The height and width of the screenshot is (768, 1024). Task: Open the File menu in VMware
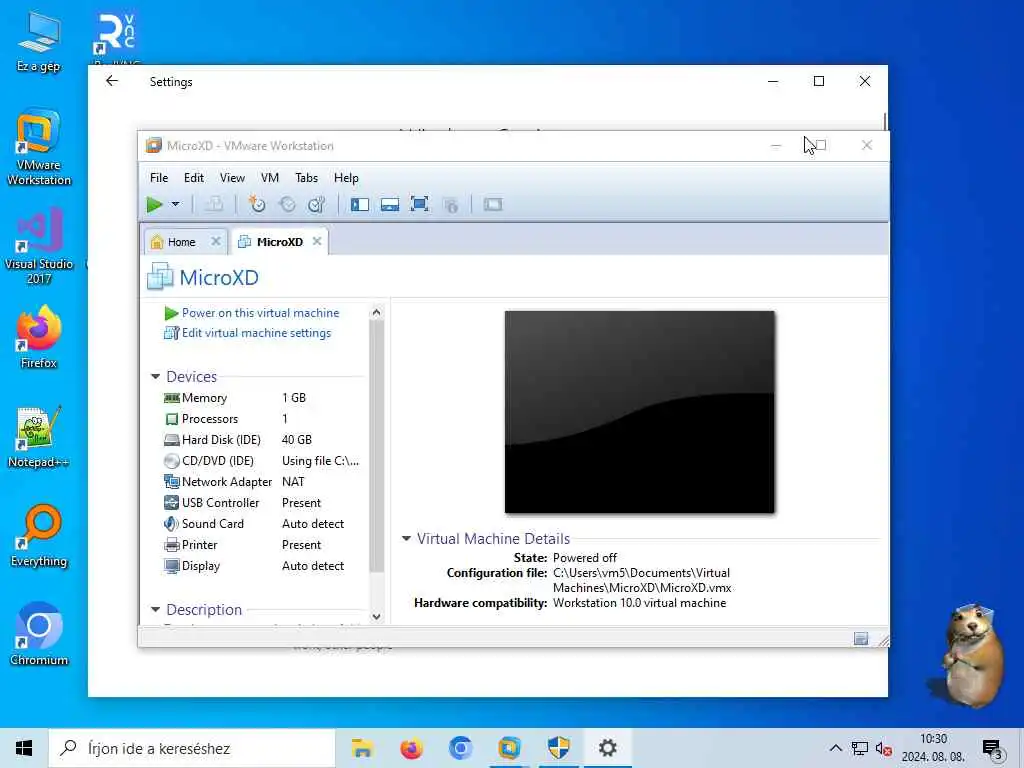coord(159,178)
